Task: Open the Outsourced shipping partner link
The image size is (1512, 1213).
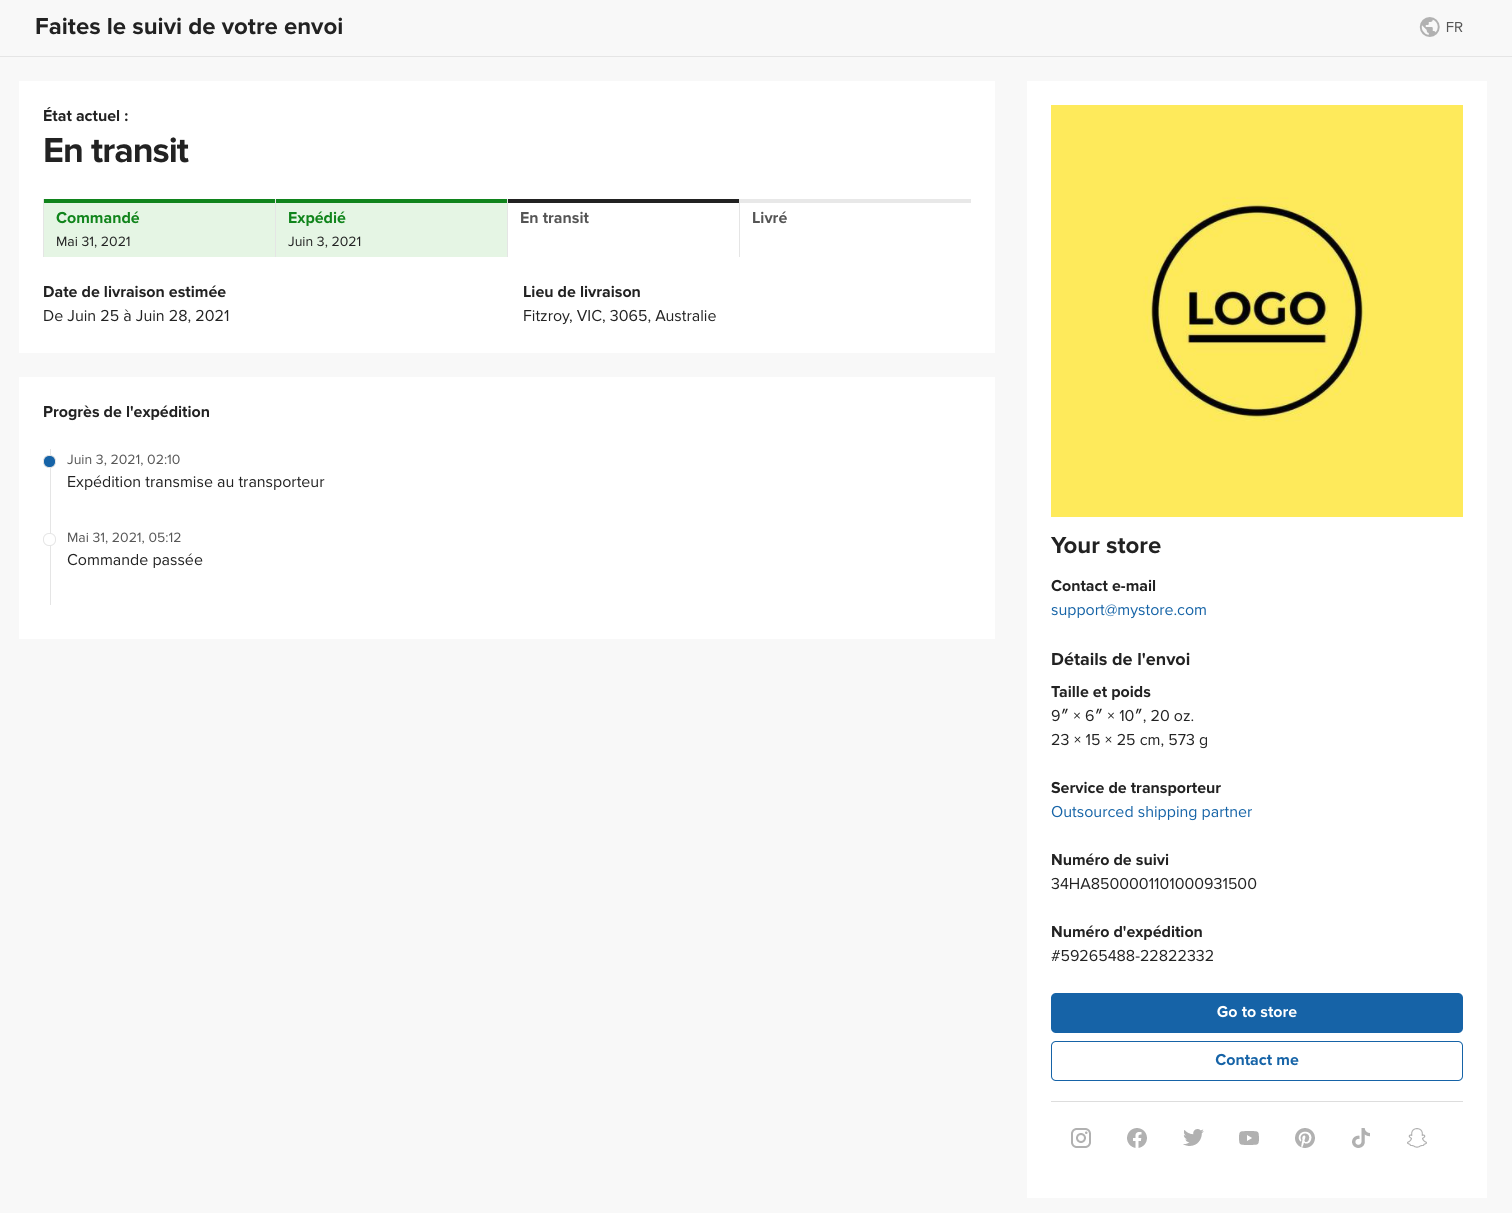Action: (1151, 812)
